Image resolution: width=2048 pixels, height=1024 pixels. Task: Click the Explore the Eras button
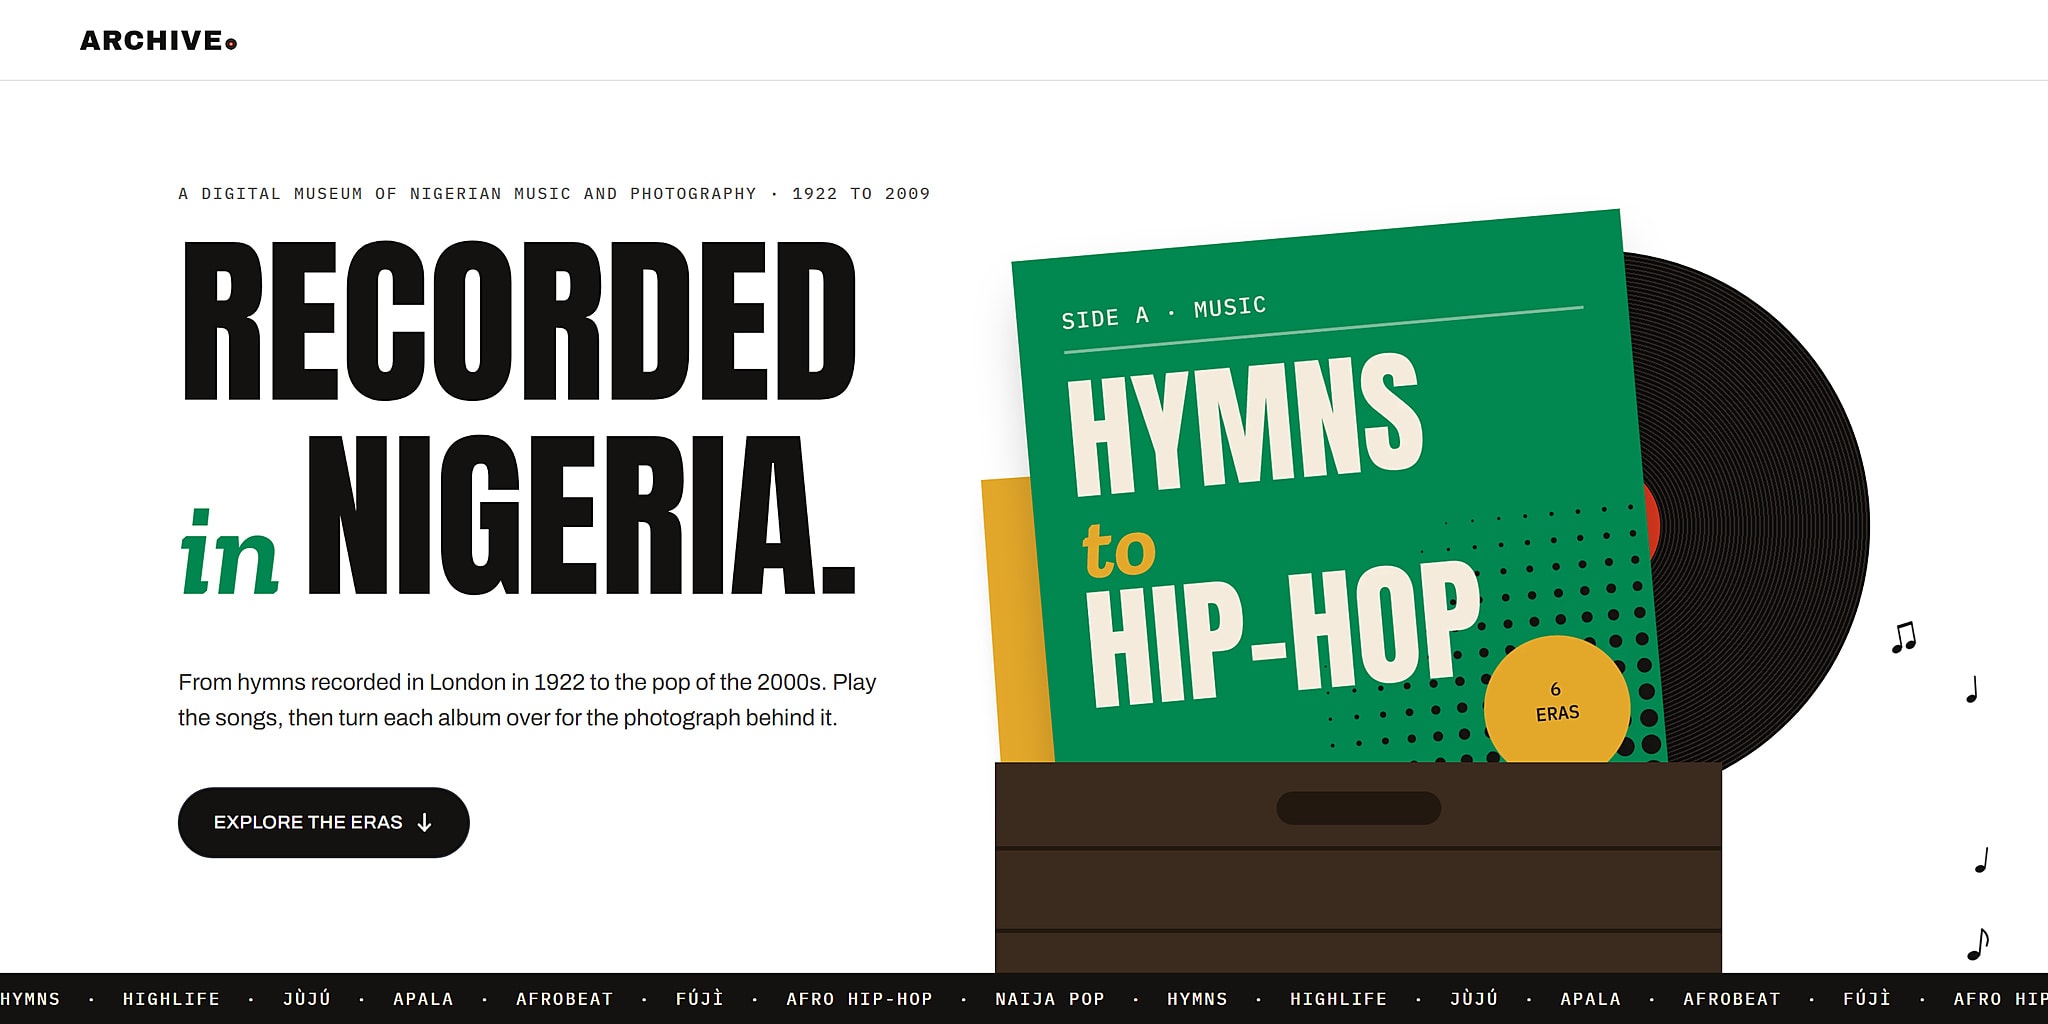324,822
